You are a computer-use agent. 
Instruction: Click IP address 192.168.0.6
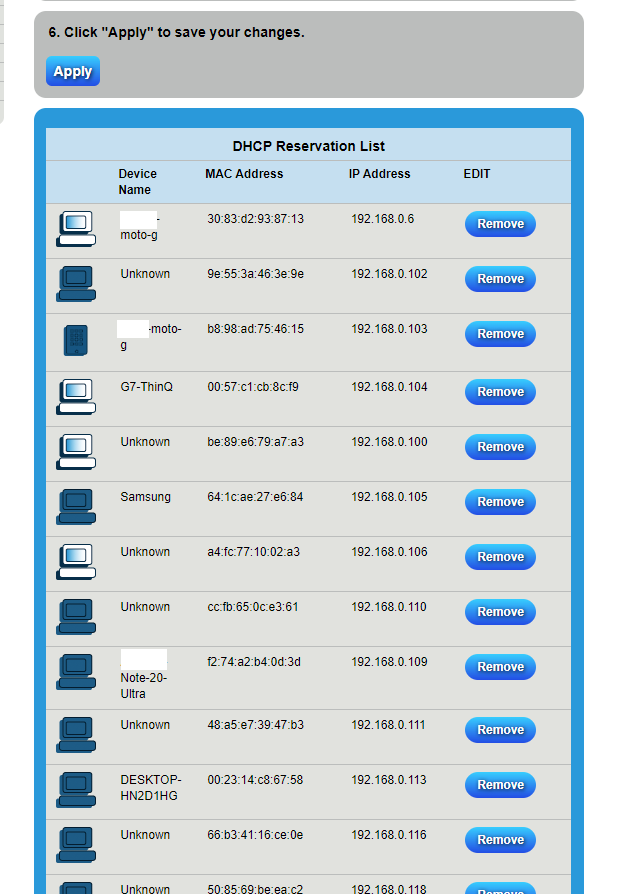(383, 219)
